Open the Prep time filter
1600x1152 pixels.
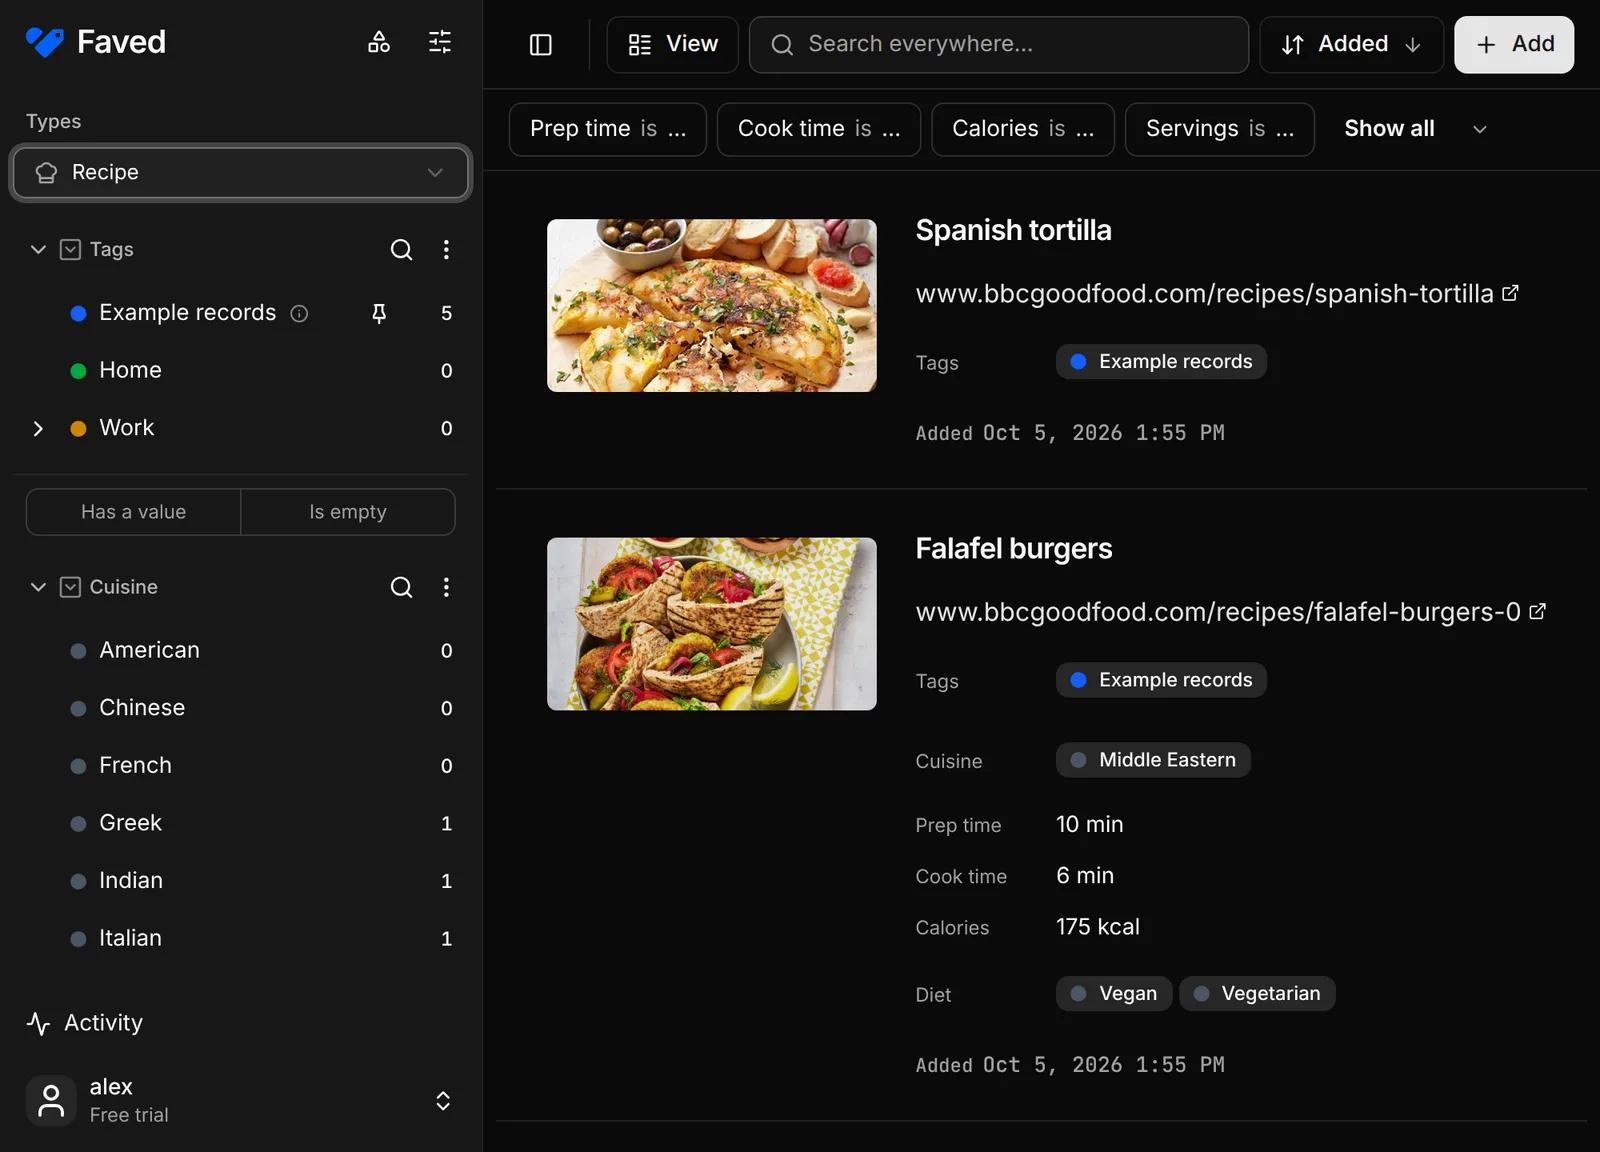608,129
